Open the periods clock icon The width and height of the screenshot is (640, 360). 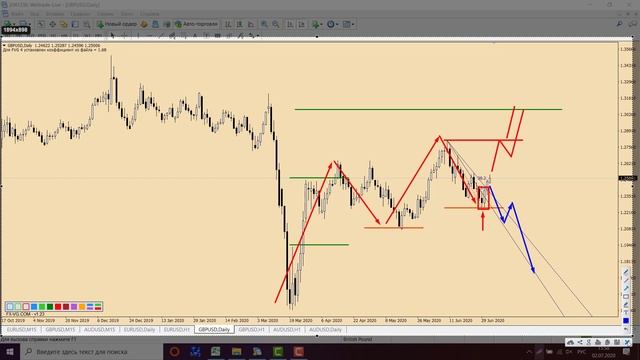[x=331, y=24]
